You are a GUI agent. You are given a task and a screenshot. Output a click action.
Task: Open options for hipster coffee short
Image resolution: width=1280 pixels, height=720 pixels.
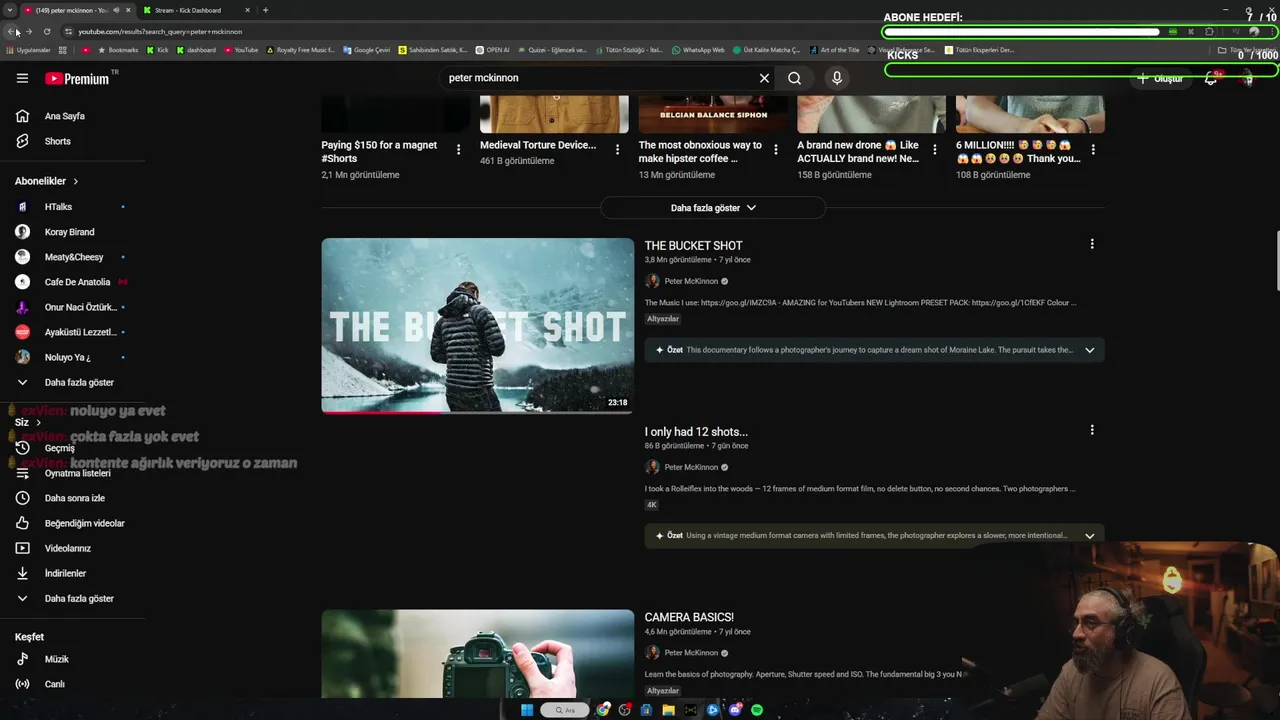(776, 150)
